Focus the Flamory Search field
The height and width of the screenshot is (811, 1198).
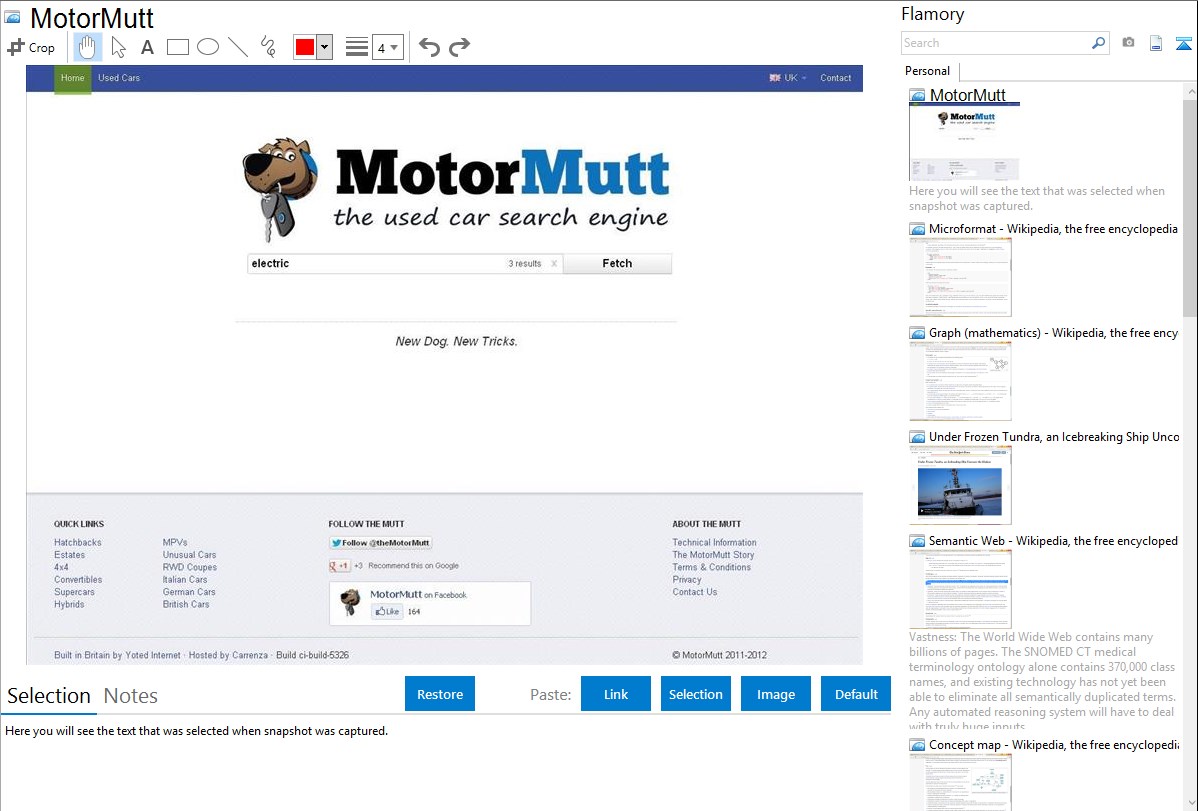tap(996, 43)
